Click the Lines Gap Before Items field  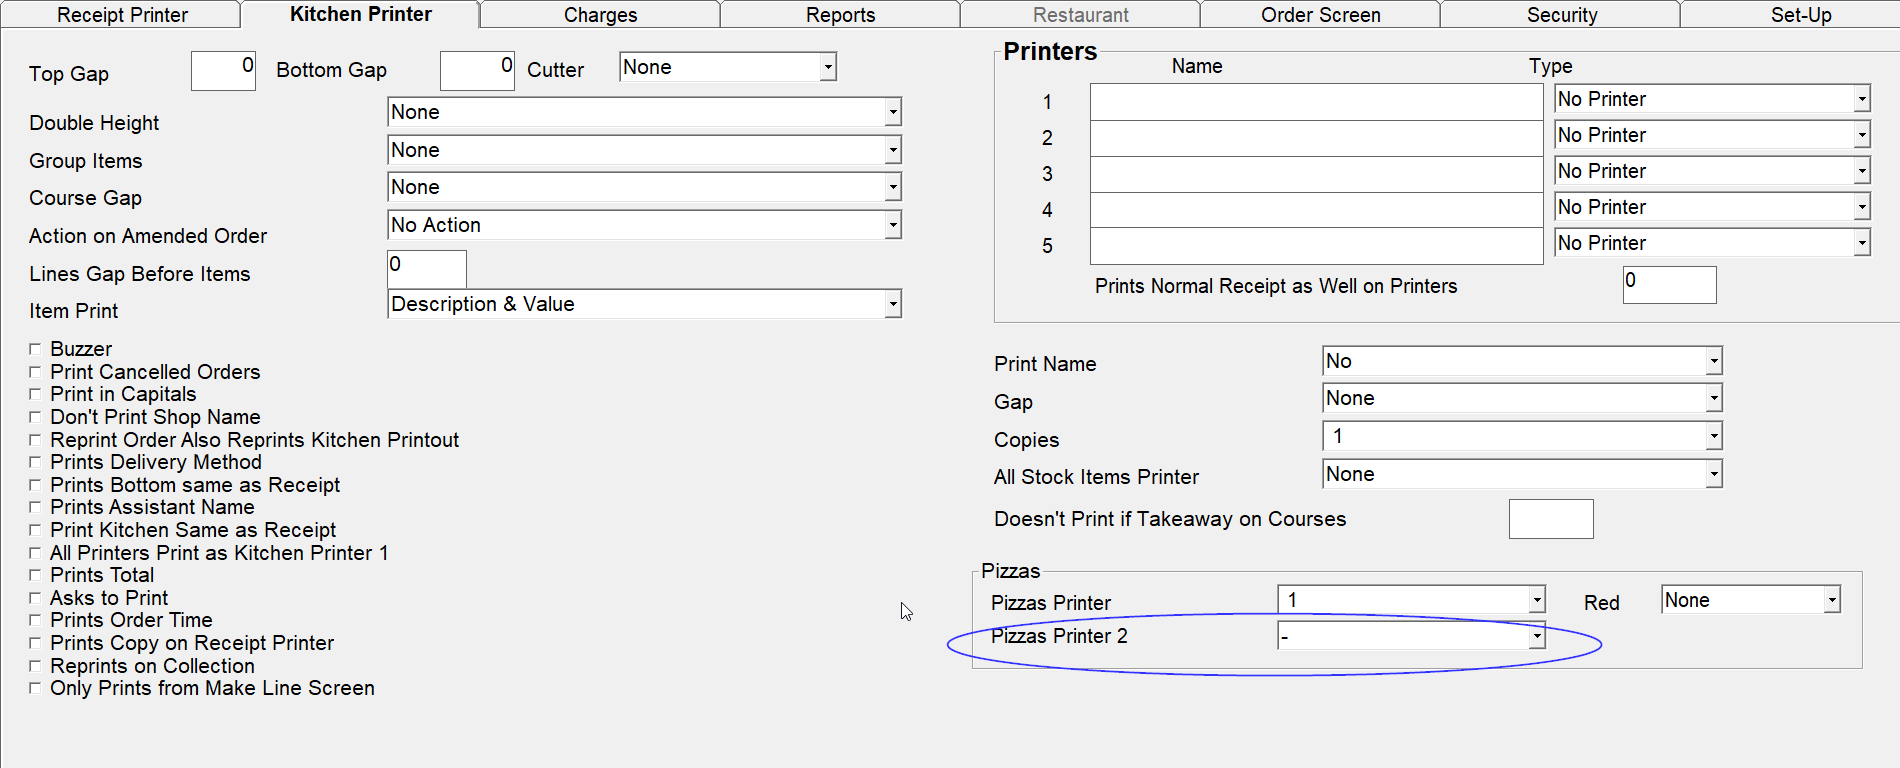(426, 269)
